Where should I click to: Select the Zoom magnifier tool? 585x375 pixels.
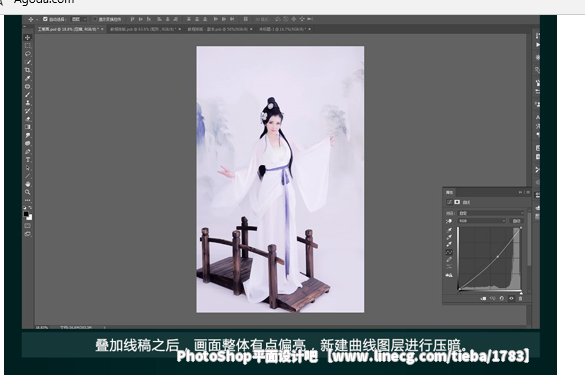(28, 192)
